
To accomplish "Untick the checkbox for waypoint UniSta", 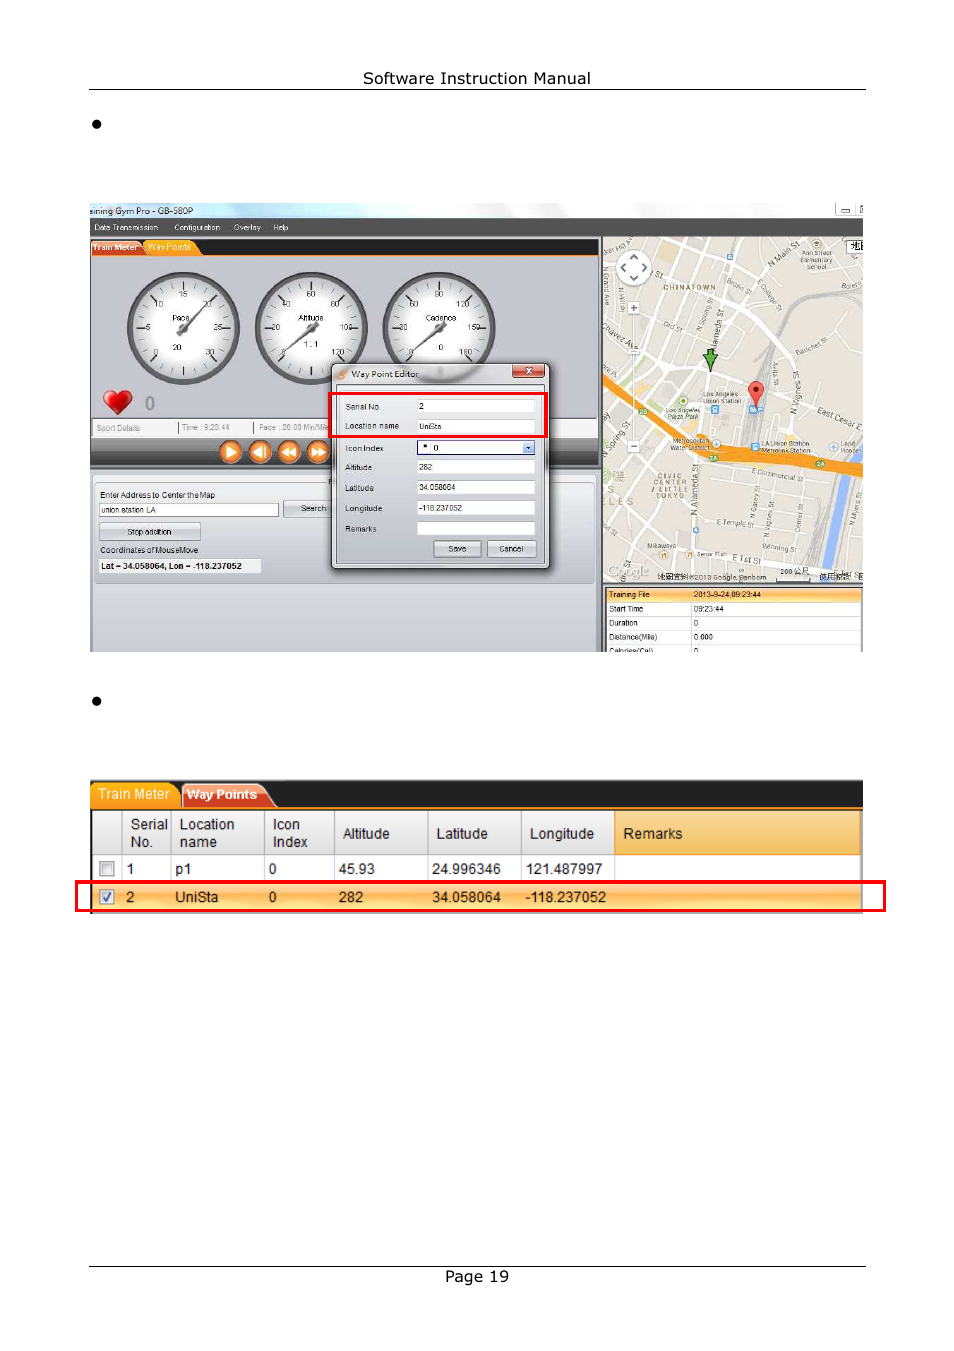I will tap(107, 897).
